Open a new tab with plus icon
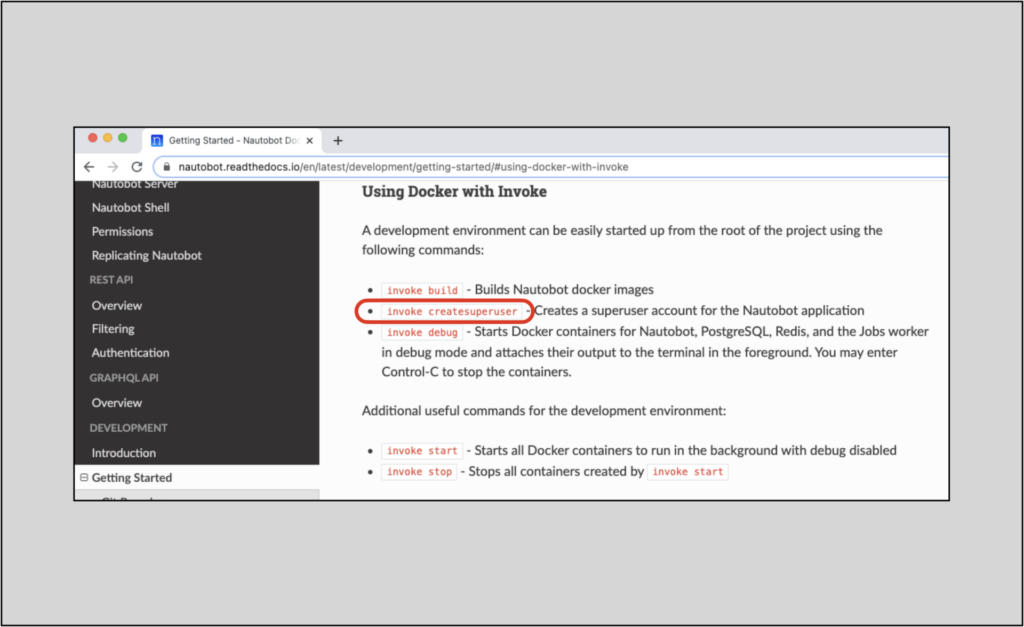 tap(338, 141)
